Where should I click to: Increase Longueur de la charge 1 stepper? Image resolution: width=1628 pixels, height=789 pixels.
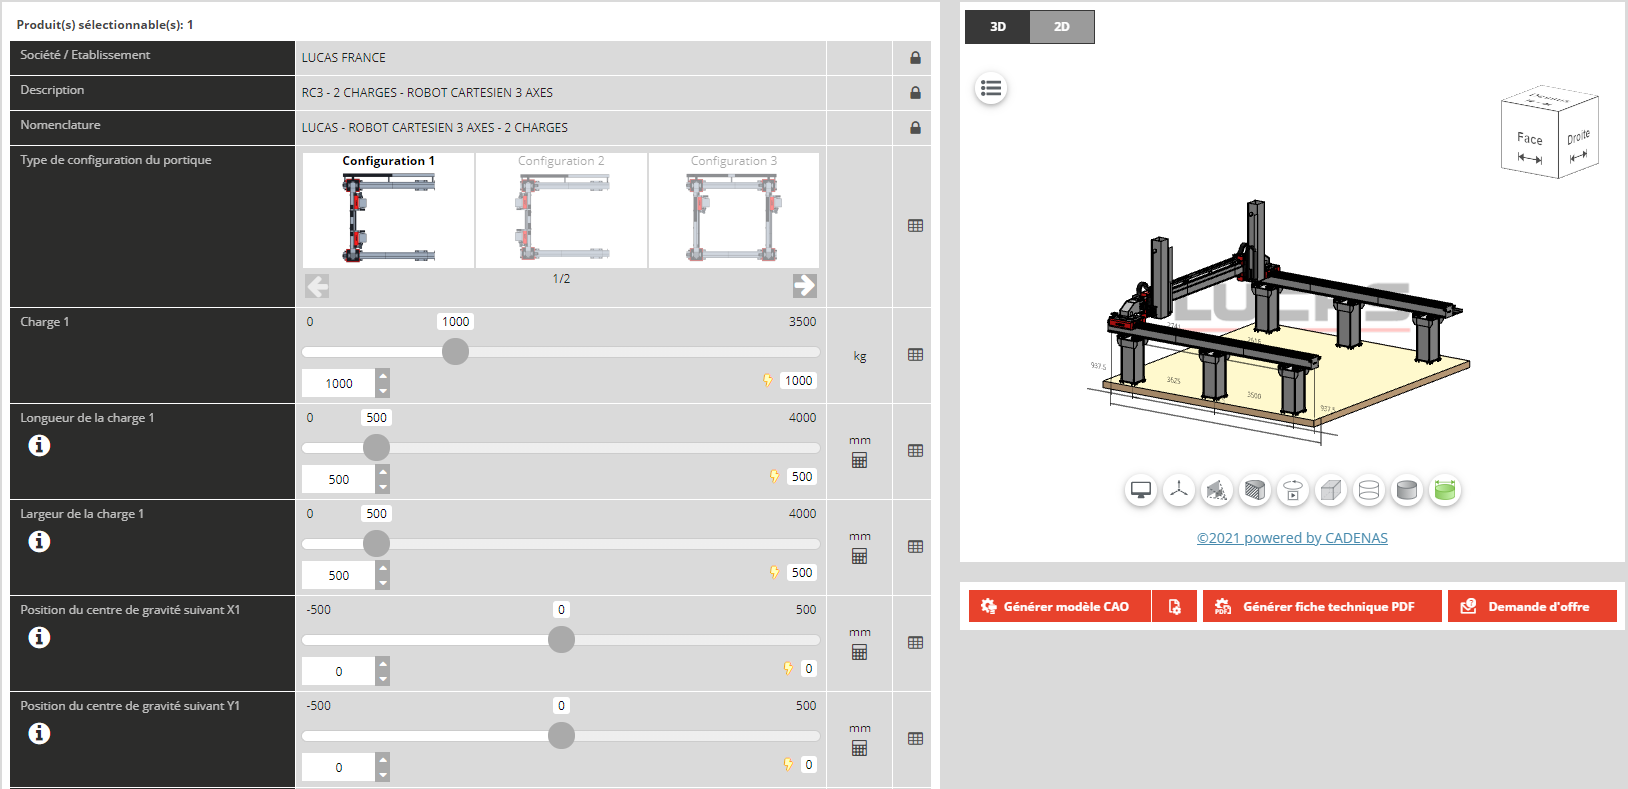point(383,472)
